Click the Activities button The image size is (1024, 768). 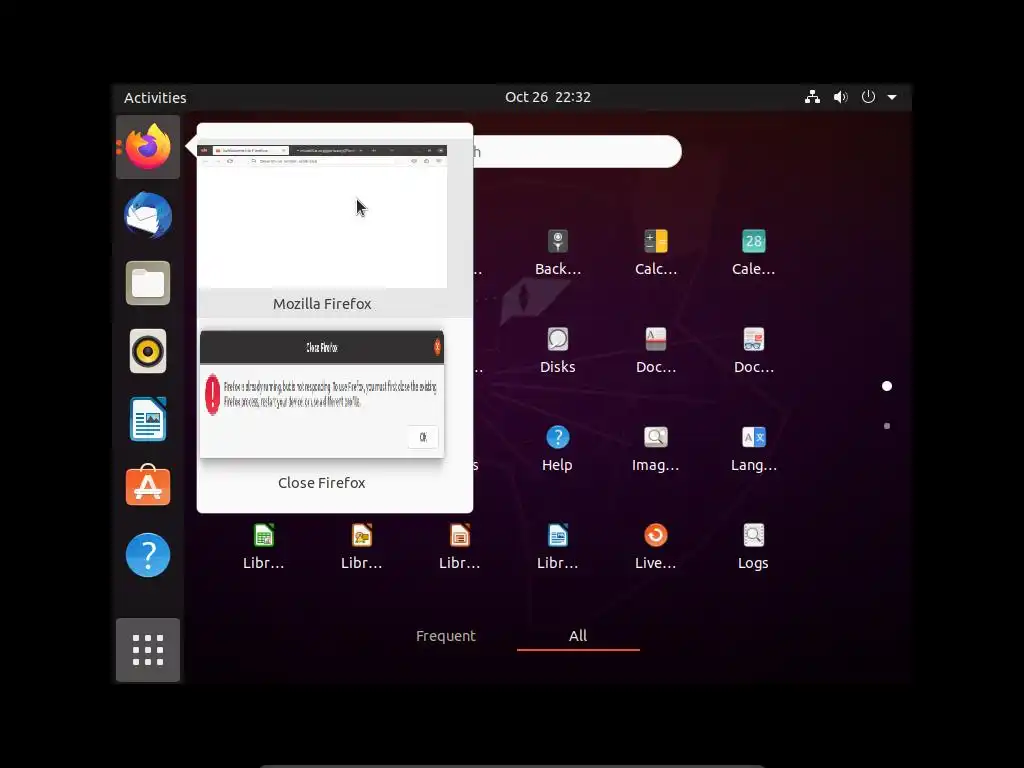(155, 97)
